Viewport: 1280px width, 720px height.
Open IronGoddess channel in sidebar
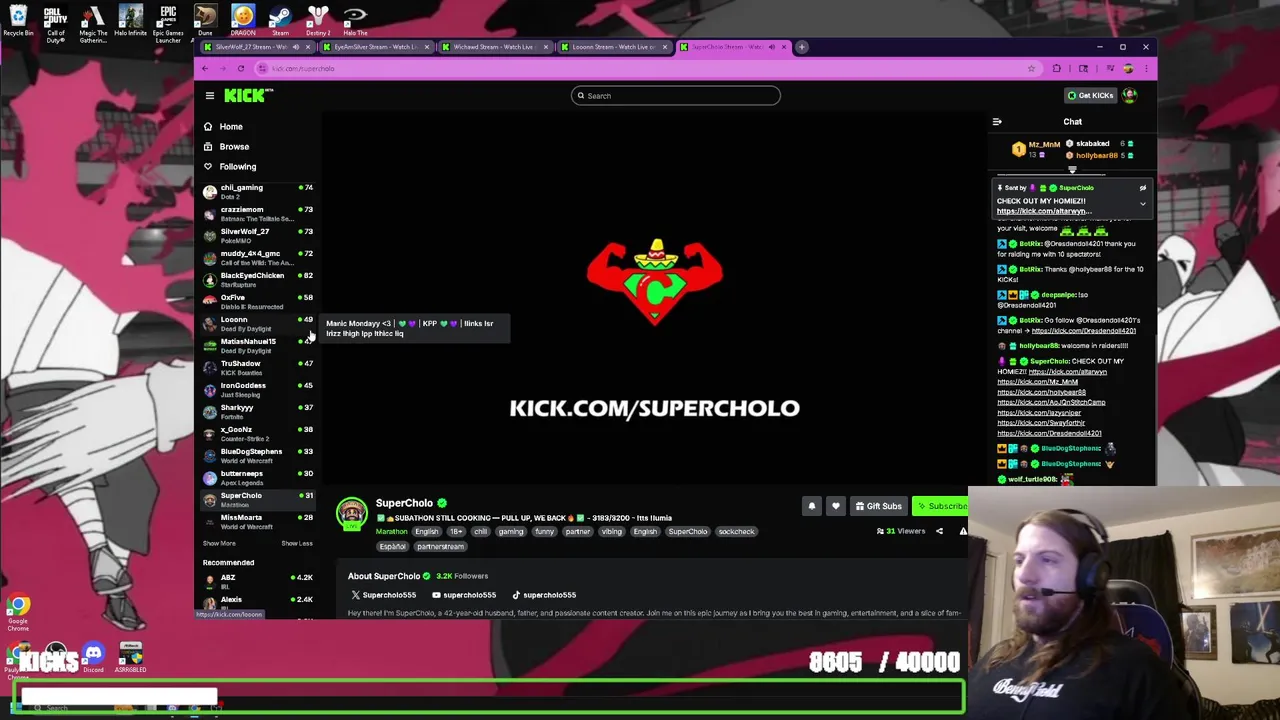(x=258, y=389)
